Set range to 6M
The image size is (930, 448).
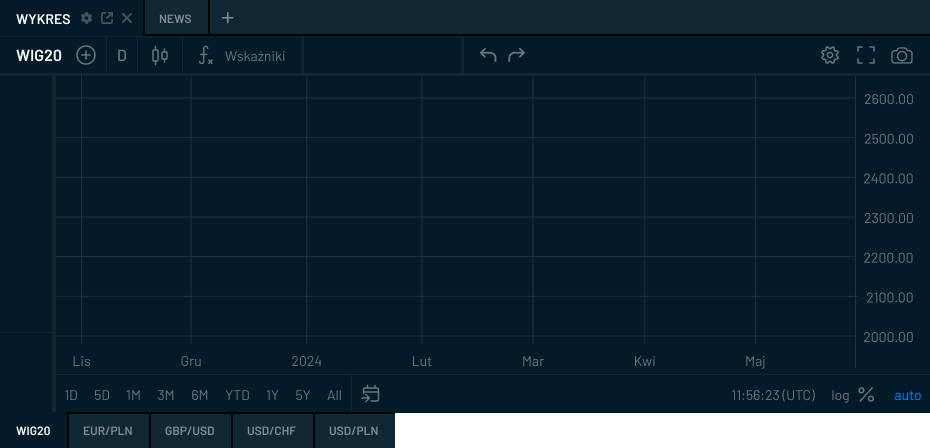(x=200, y=395)
